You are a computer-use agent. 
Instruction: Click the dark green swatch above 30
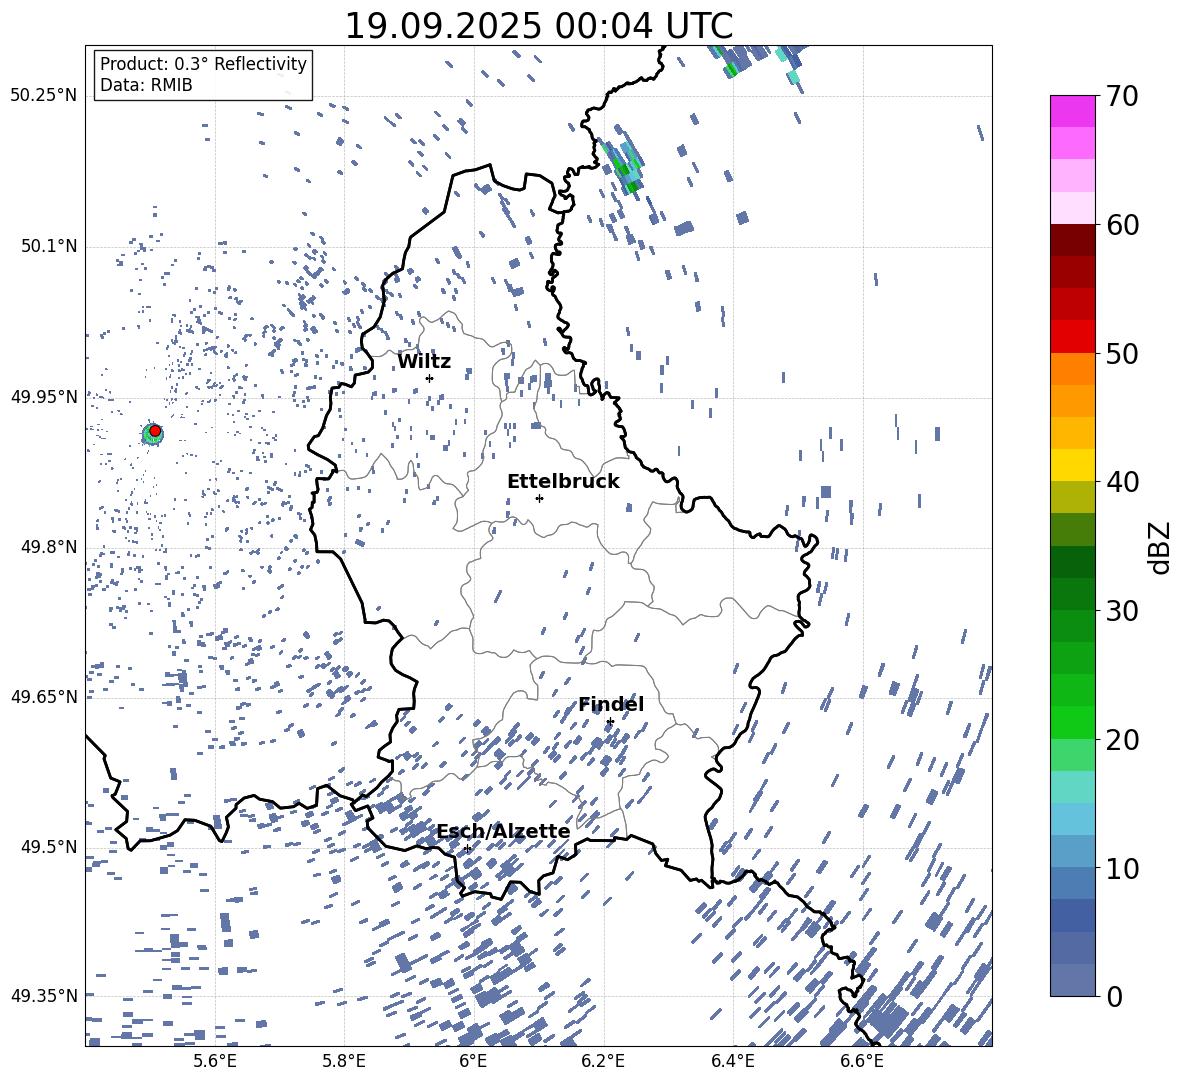(1072, 593)
